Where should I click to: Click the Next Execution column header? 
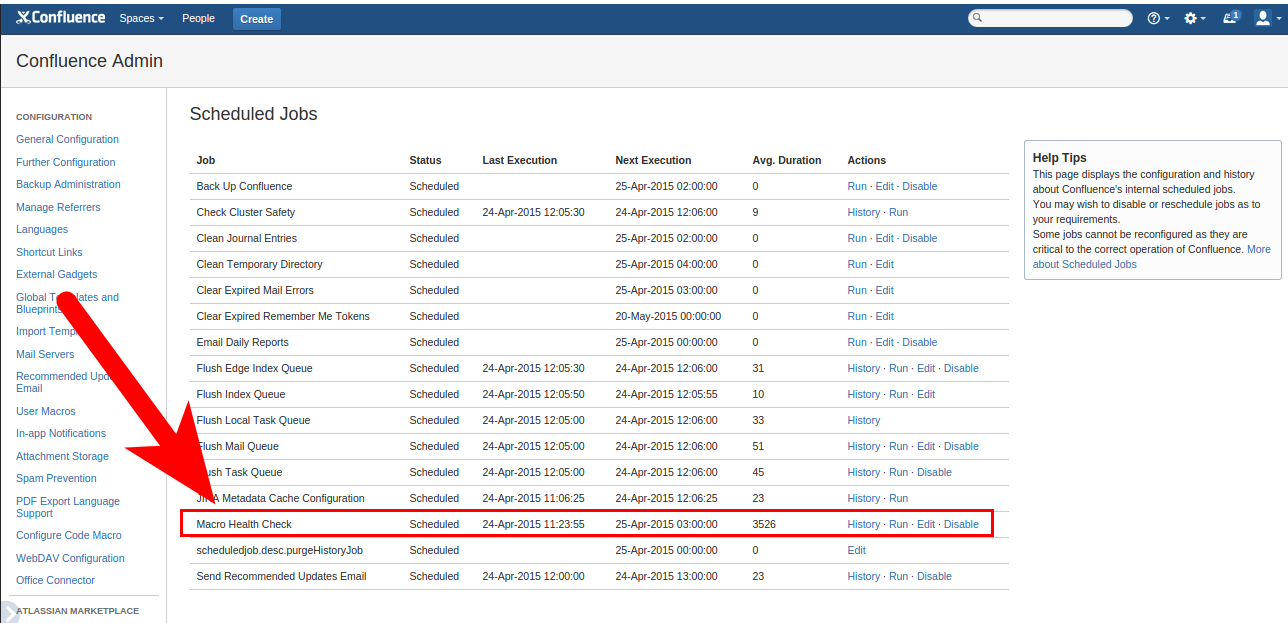[x=653, y=160]
